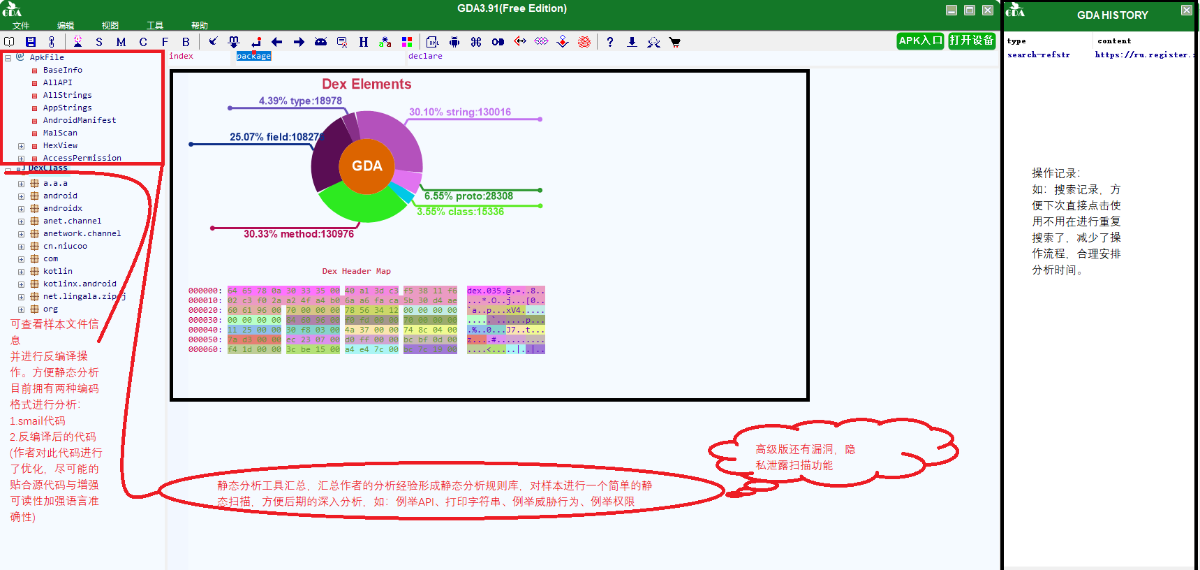Open the 编辑 menu

pos(66,25)
